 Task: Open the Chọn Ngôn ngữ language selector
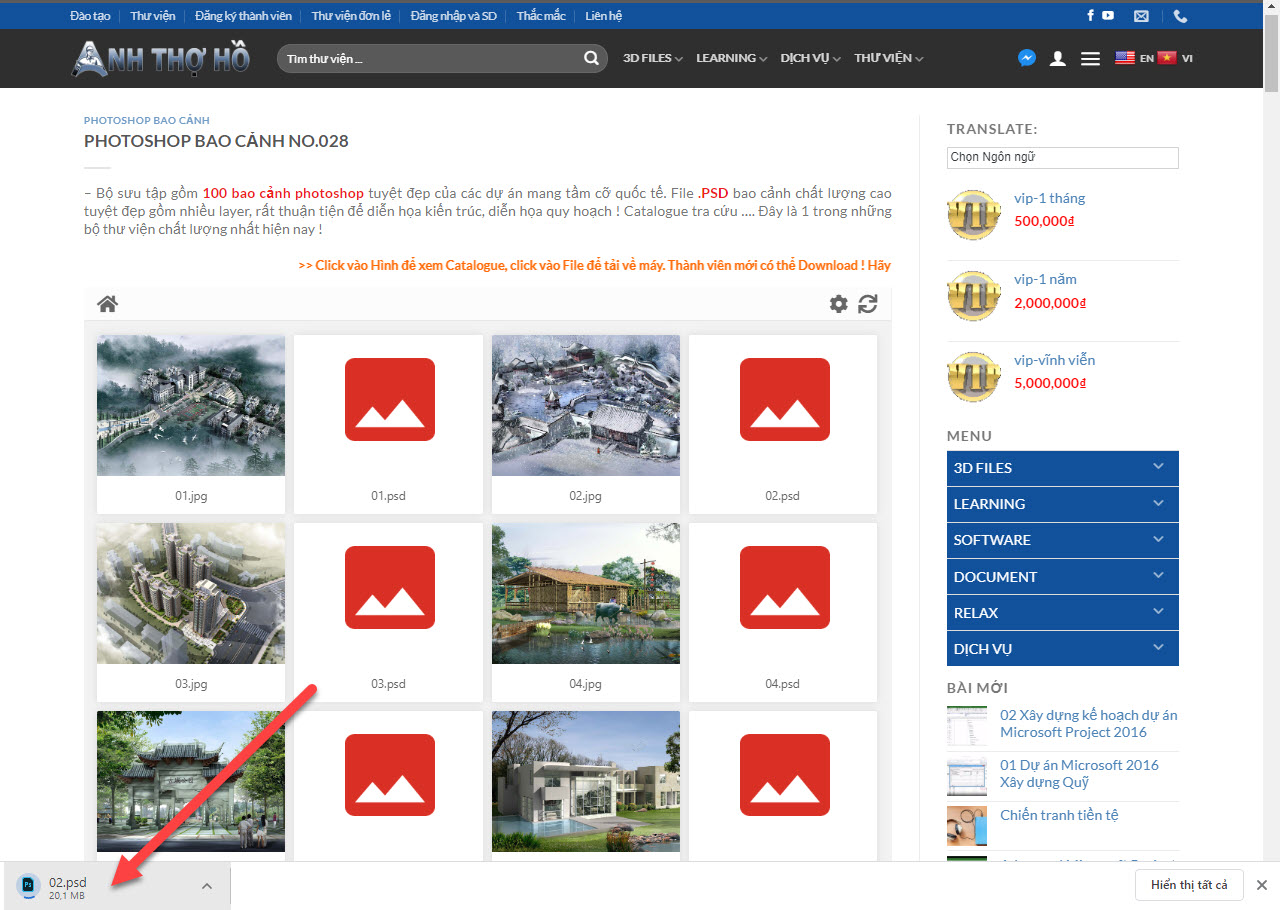click(1062, 158)
